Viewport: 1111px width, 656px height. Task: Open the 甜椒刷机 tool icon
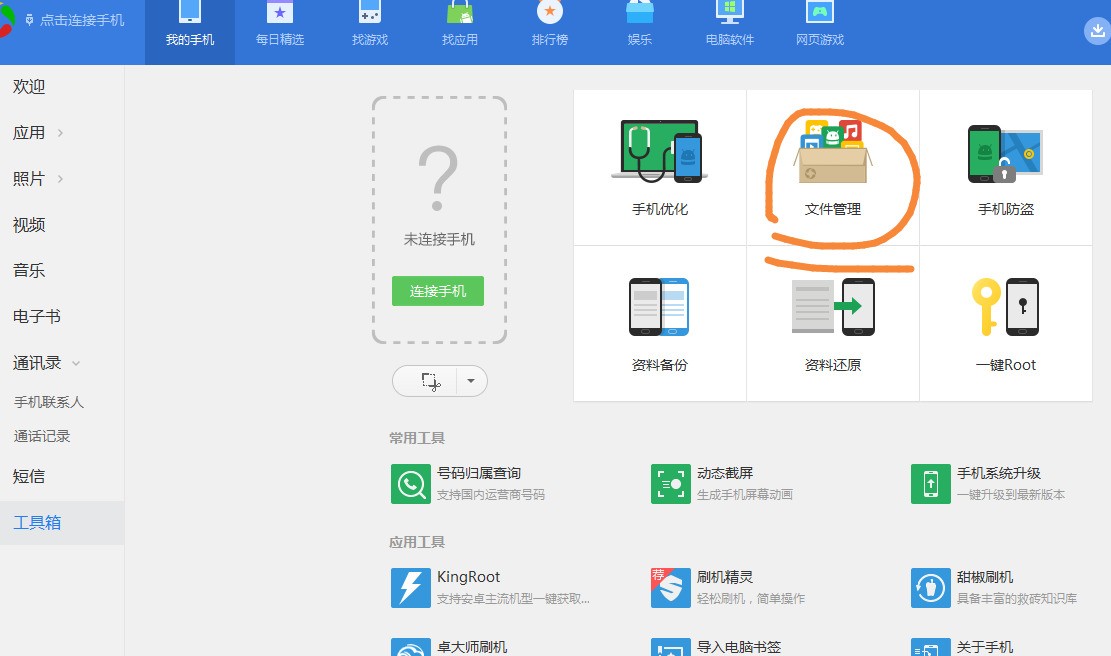pos(931,588)
